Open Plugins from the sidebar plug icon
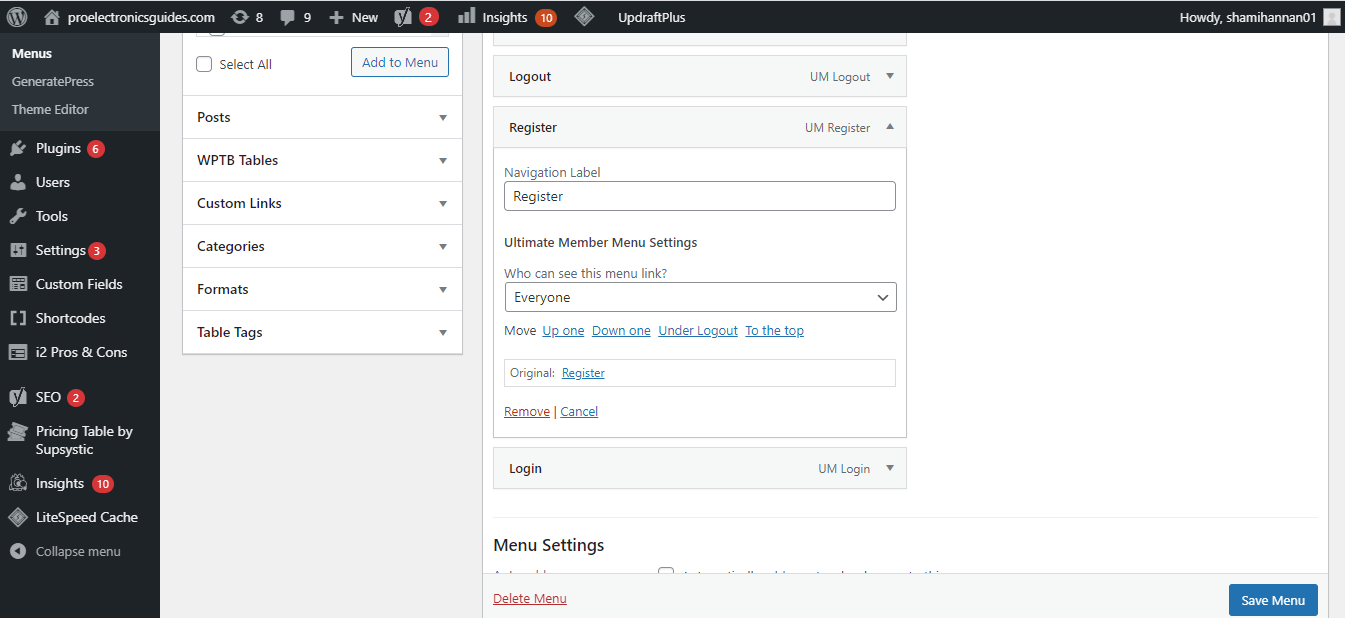 (x=18, y=148)
